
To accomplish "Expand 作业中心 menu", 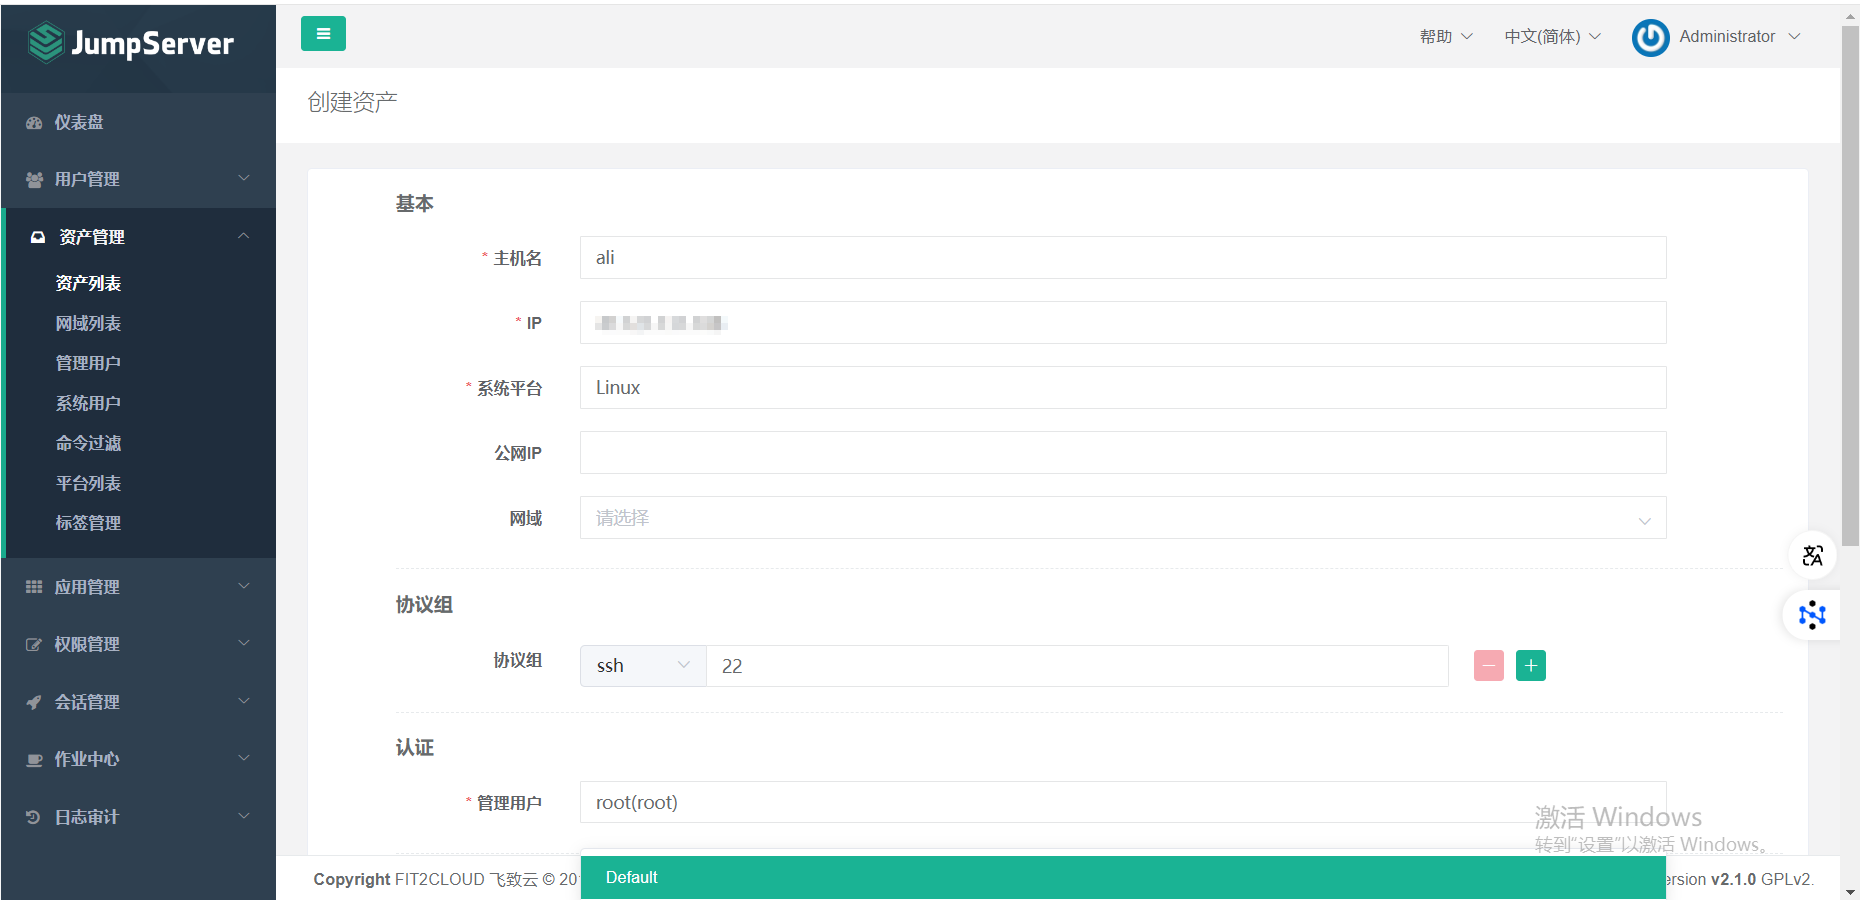I will [138, 759].
